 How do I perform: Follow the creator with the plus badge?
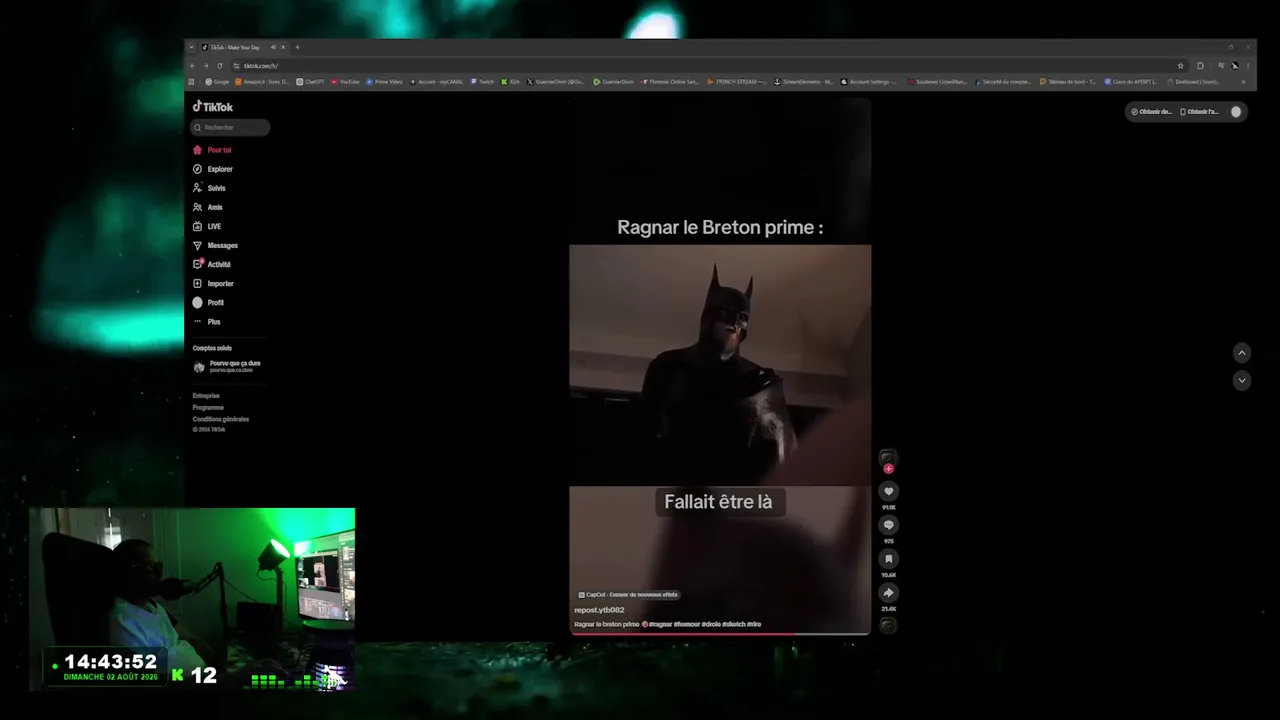tap(888, 468)
